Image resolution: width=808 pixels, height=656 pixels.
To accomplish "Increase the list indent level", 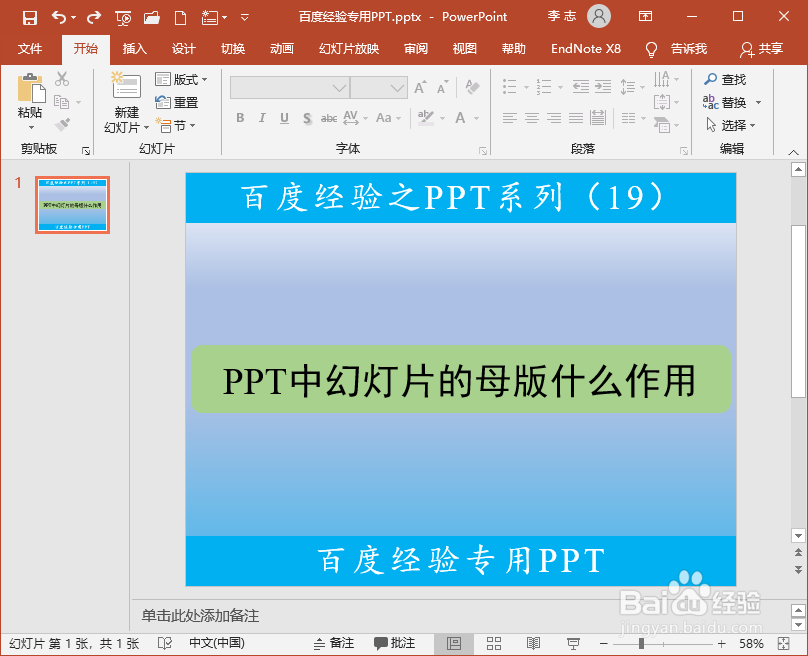I will 603,86.
